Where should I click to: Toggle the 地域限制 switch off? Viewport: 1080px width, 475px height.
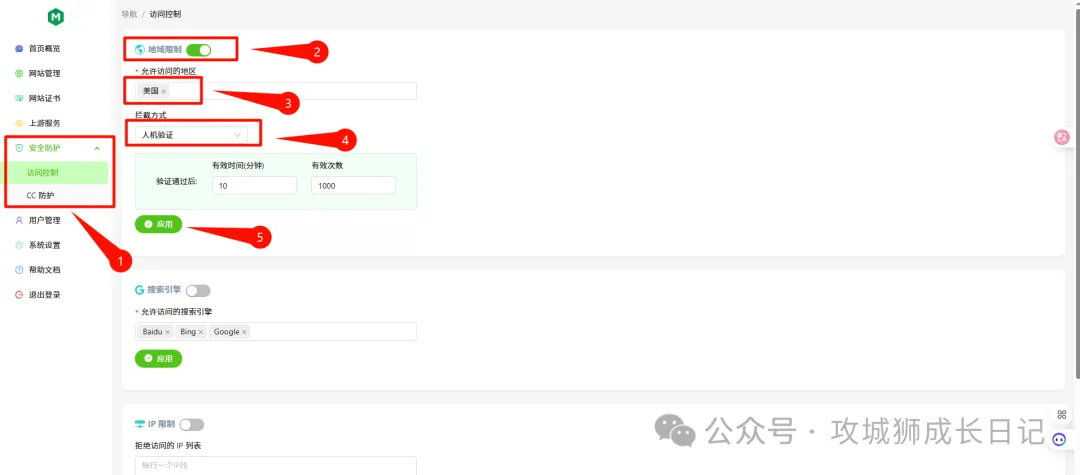point(198,50)
